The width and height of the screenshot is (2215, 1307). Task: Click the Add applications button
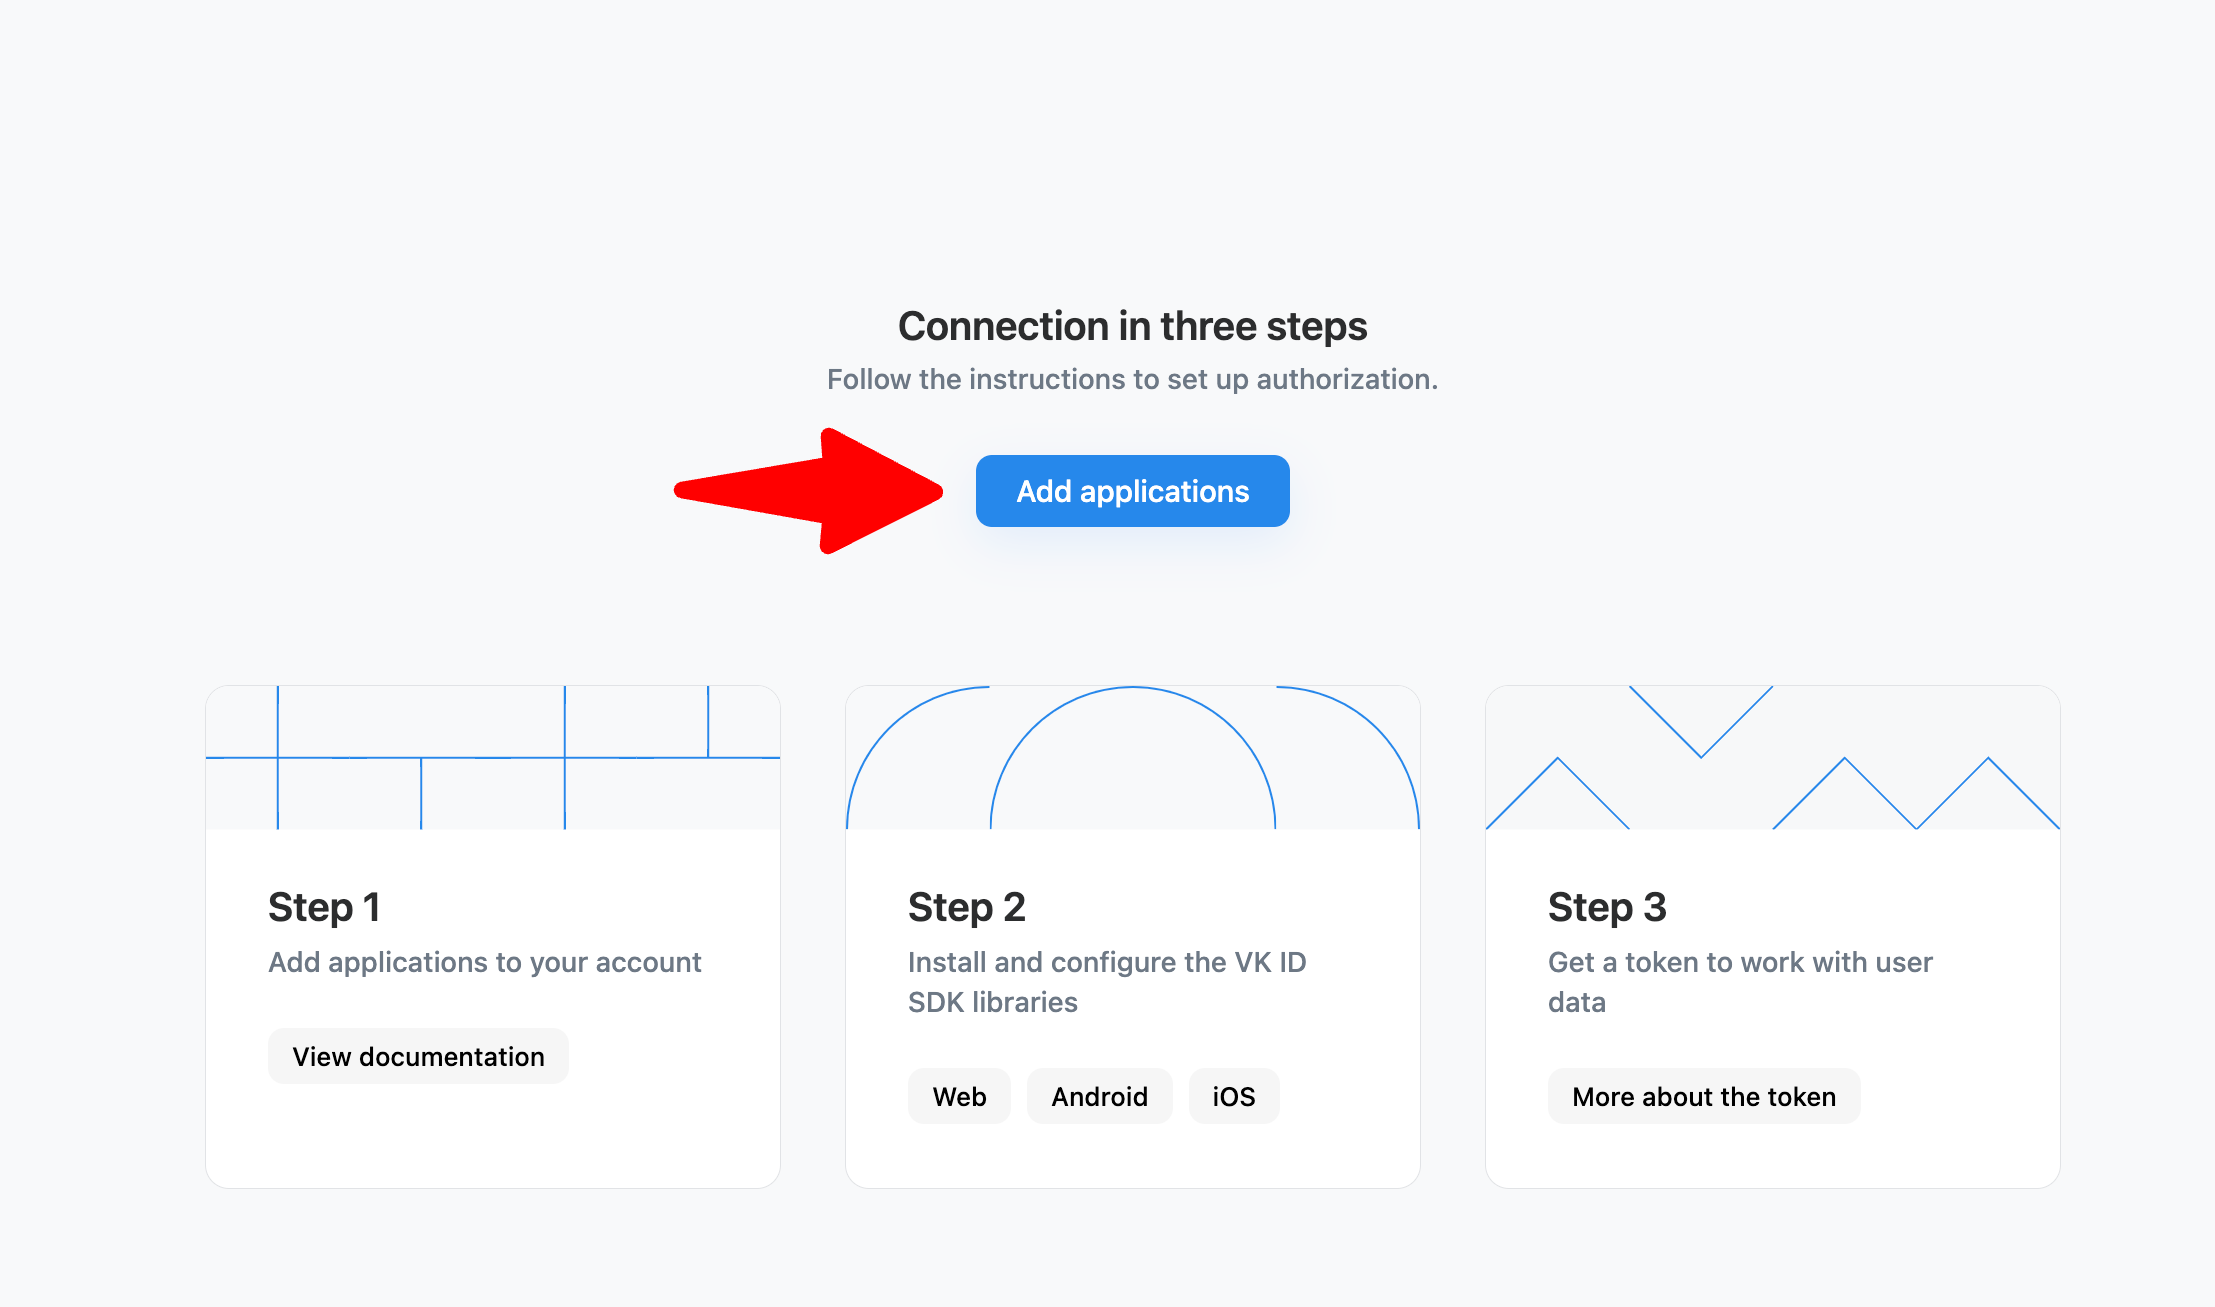(x=1132, y=491)
